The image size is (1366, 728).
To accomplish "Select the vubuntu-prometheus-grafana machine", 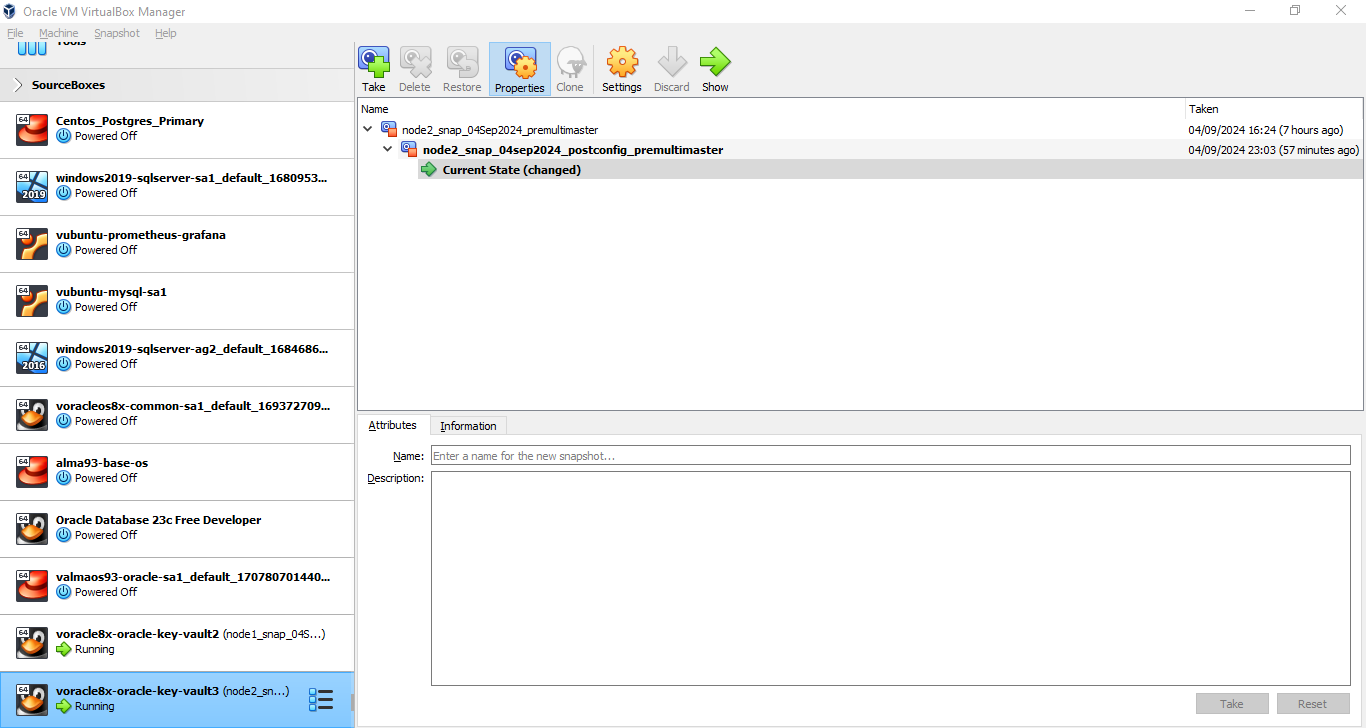I will tap(177, 243).
